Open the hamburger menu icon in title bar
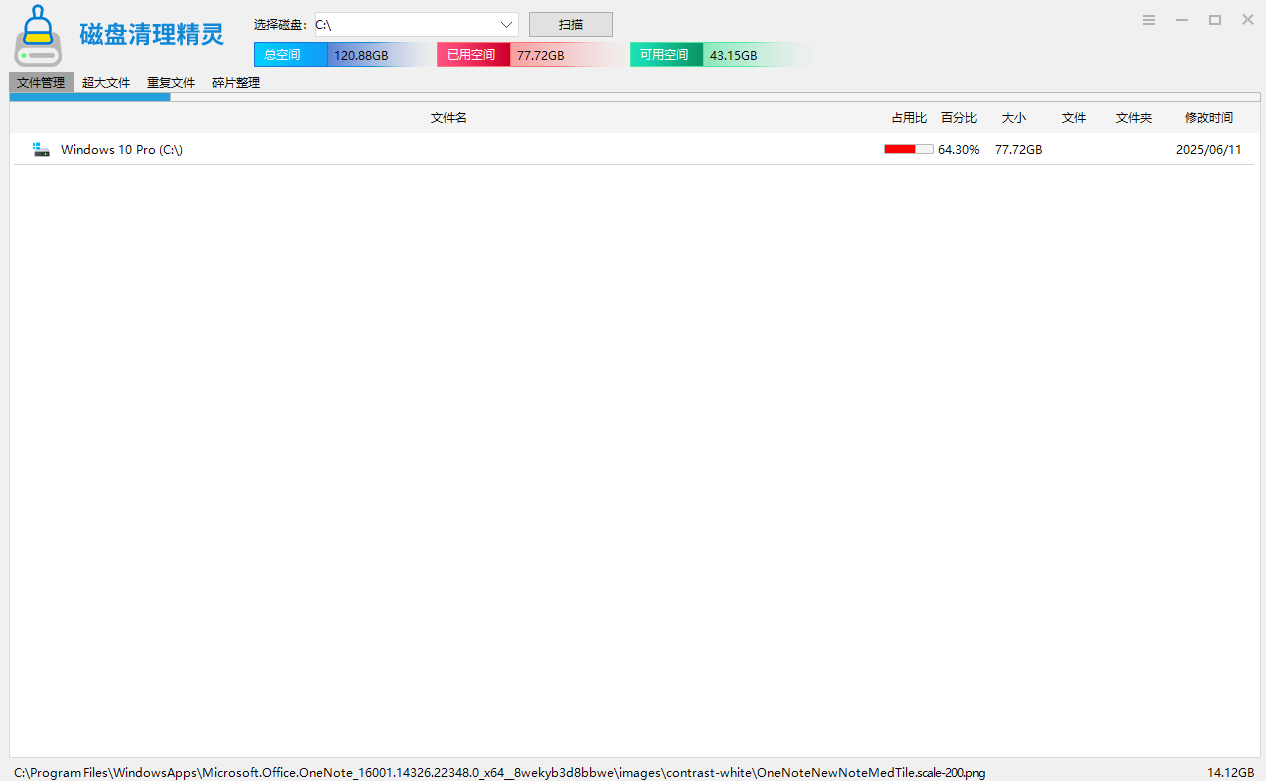Viewport: 1266px width, 781px height. (x=1149, y=20)
